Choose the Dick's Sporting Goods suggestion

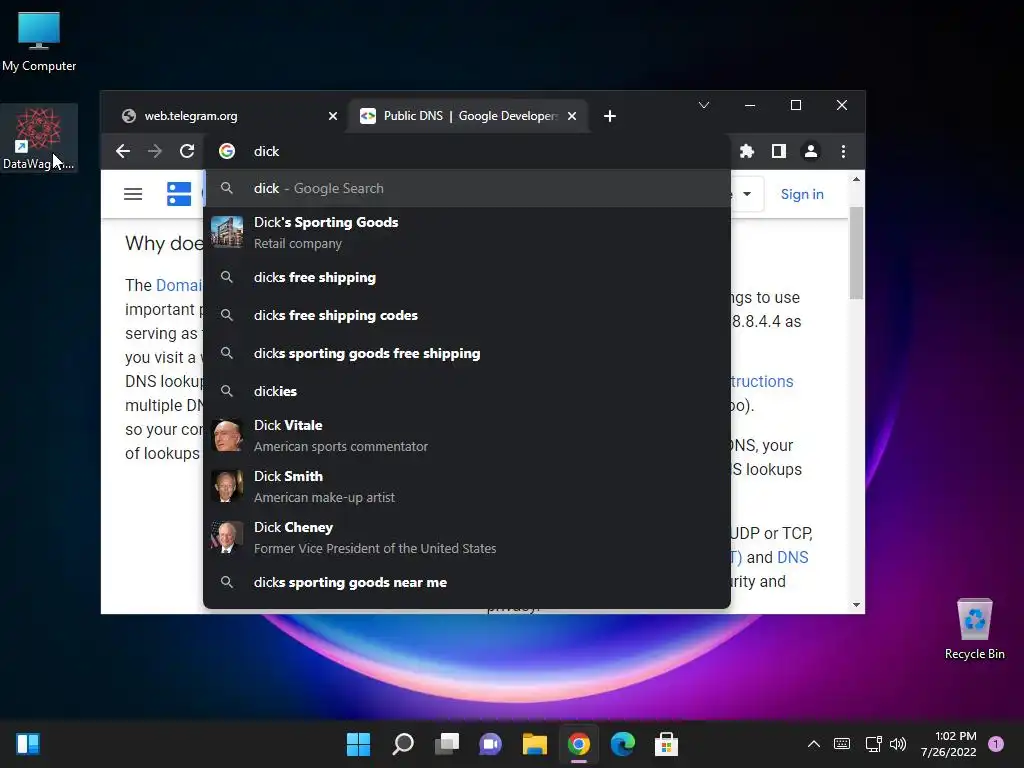(x=467, y=232)
